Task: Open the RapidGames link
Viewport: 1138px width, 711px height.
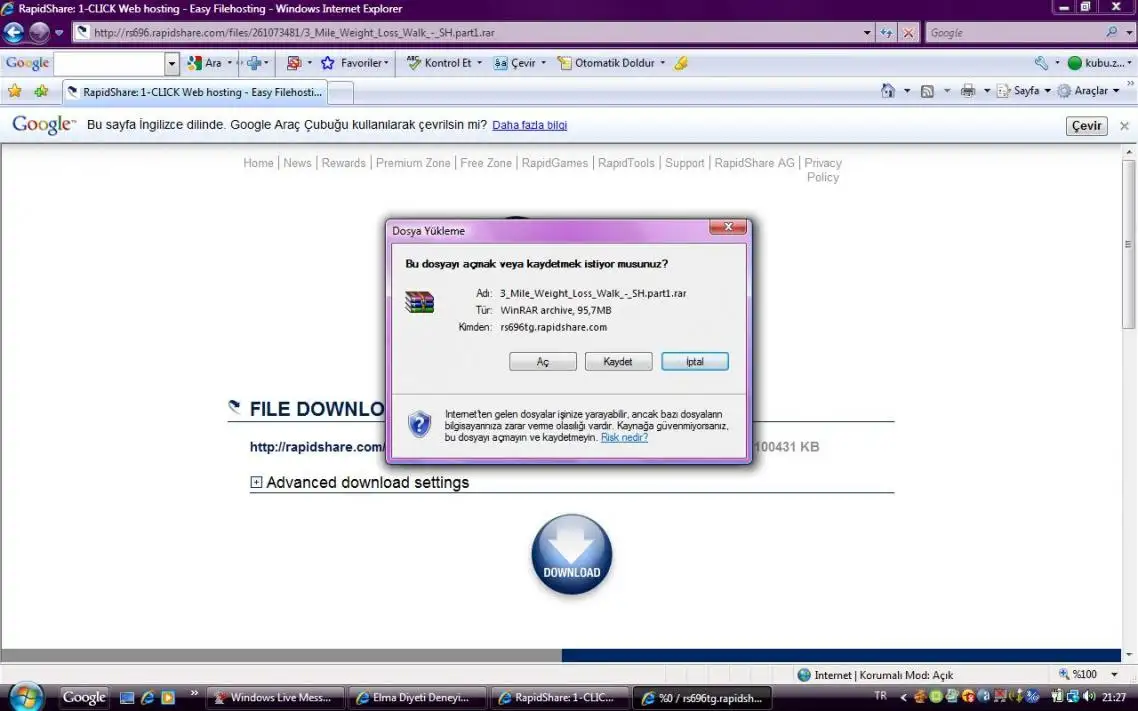Action: [x=554, y=163]
